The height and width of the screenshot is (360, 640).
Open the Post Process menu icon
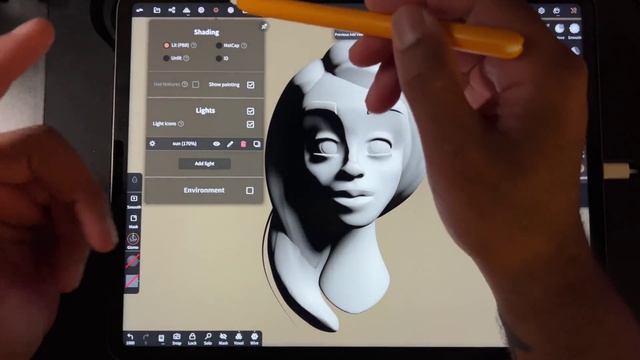pyautogui.click(x=231, y=10)
